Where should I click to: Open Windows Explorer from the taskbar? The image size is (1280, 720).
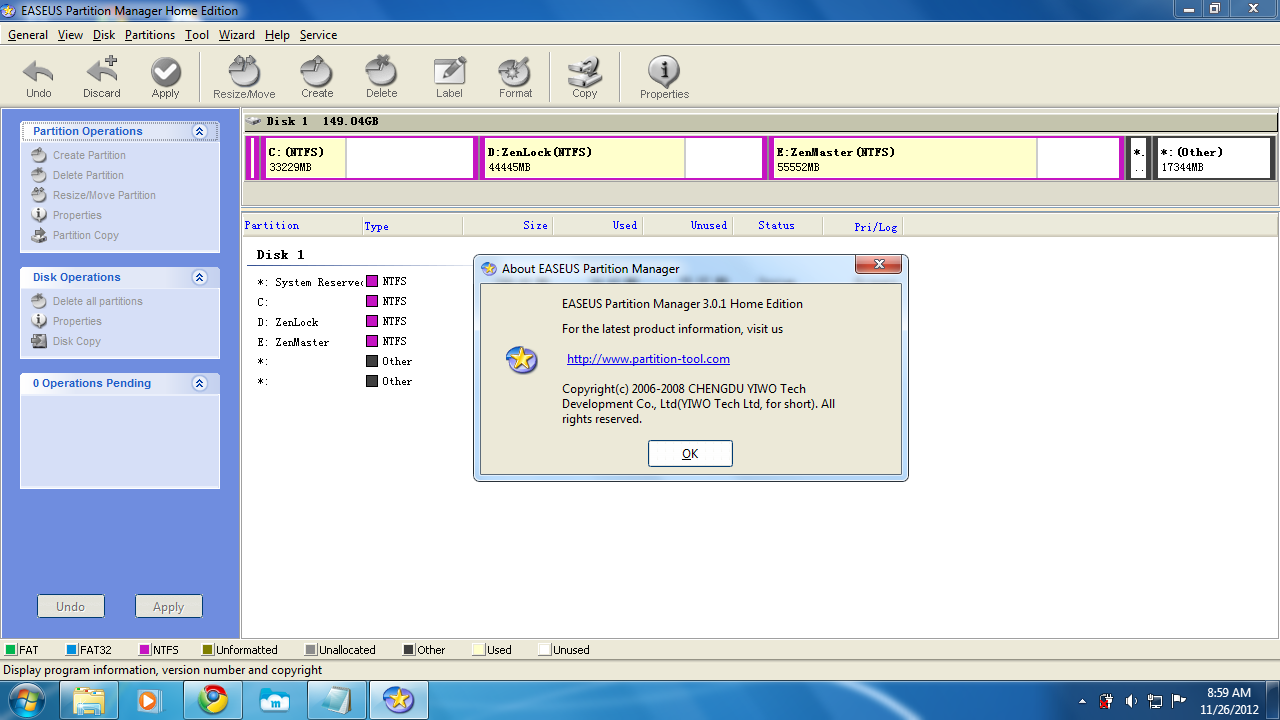click(x=89, y=700)
